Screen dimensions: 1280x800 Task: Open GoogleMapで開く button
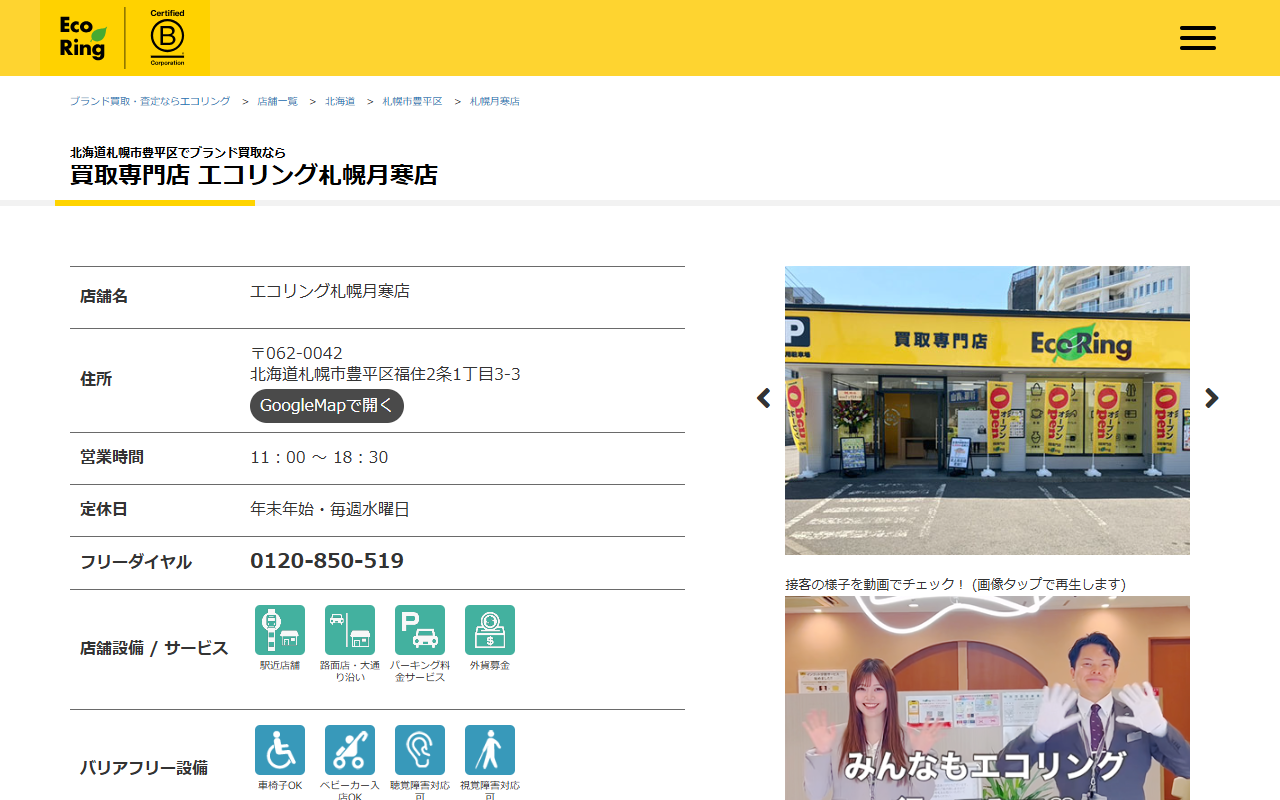327,406
